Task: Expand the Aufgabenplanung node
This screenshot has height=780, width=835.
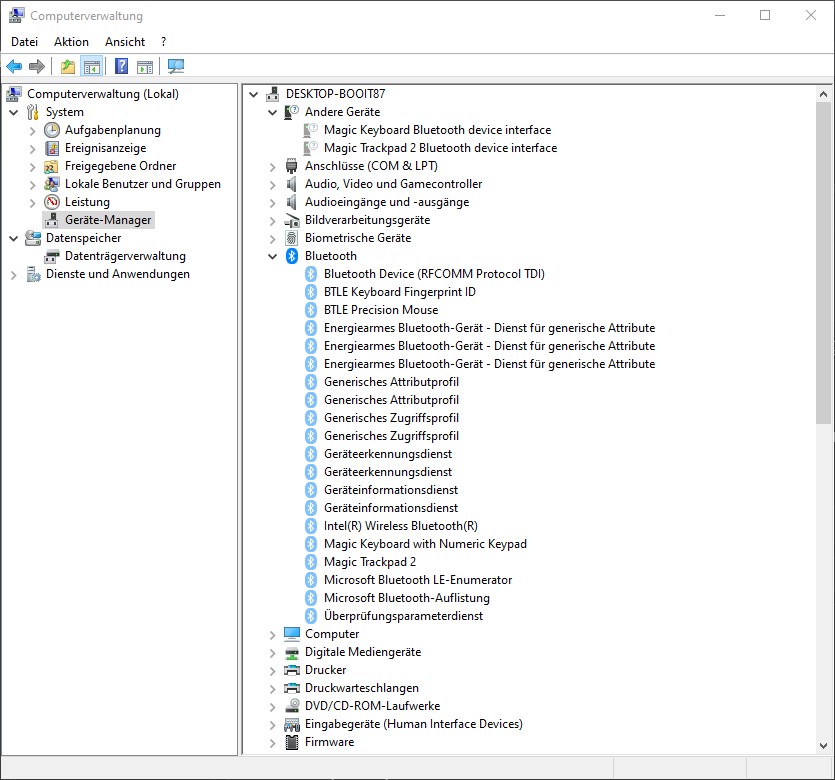Action: (x=33, y=131)
